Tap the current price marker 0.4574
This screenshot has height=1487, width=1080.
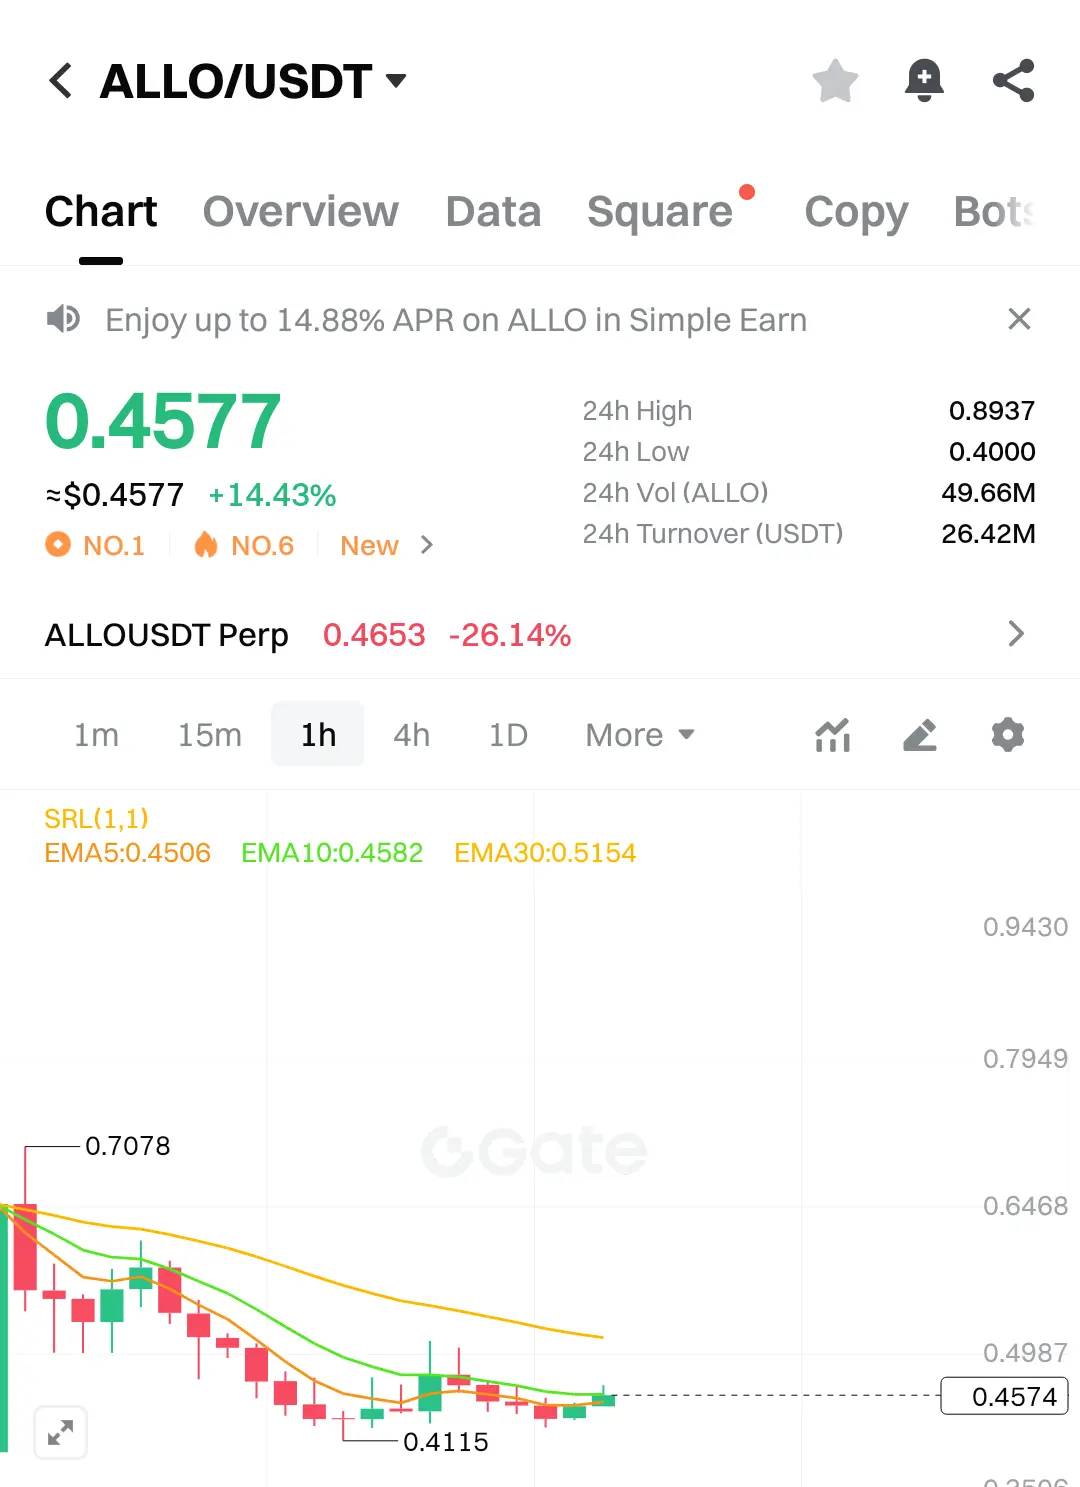[x=1004, y=1396]
